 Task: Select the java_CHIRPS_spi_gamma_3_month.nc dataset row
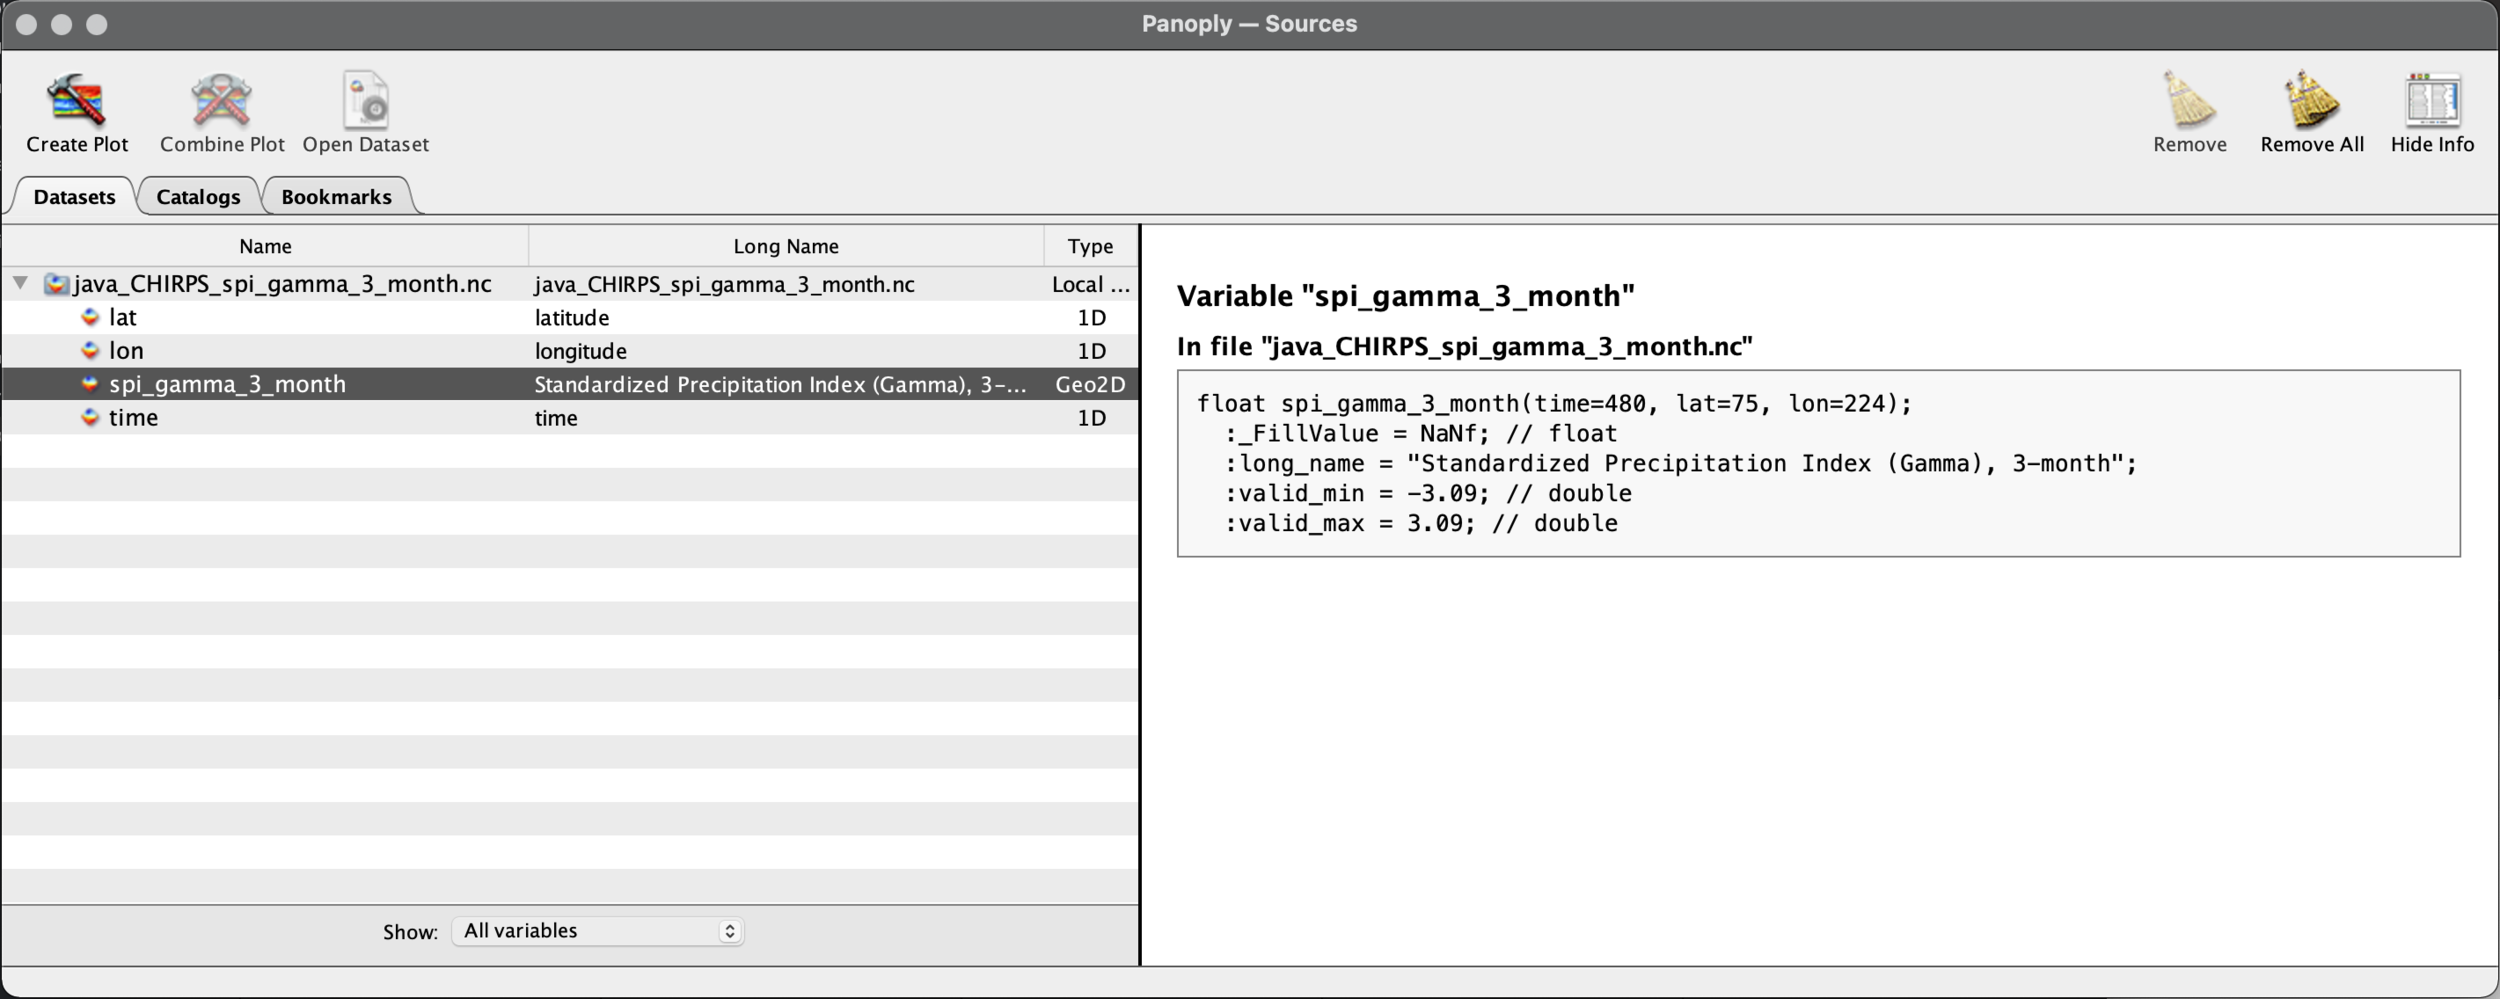pos(282,284)
